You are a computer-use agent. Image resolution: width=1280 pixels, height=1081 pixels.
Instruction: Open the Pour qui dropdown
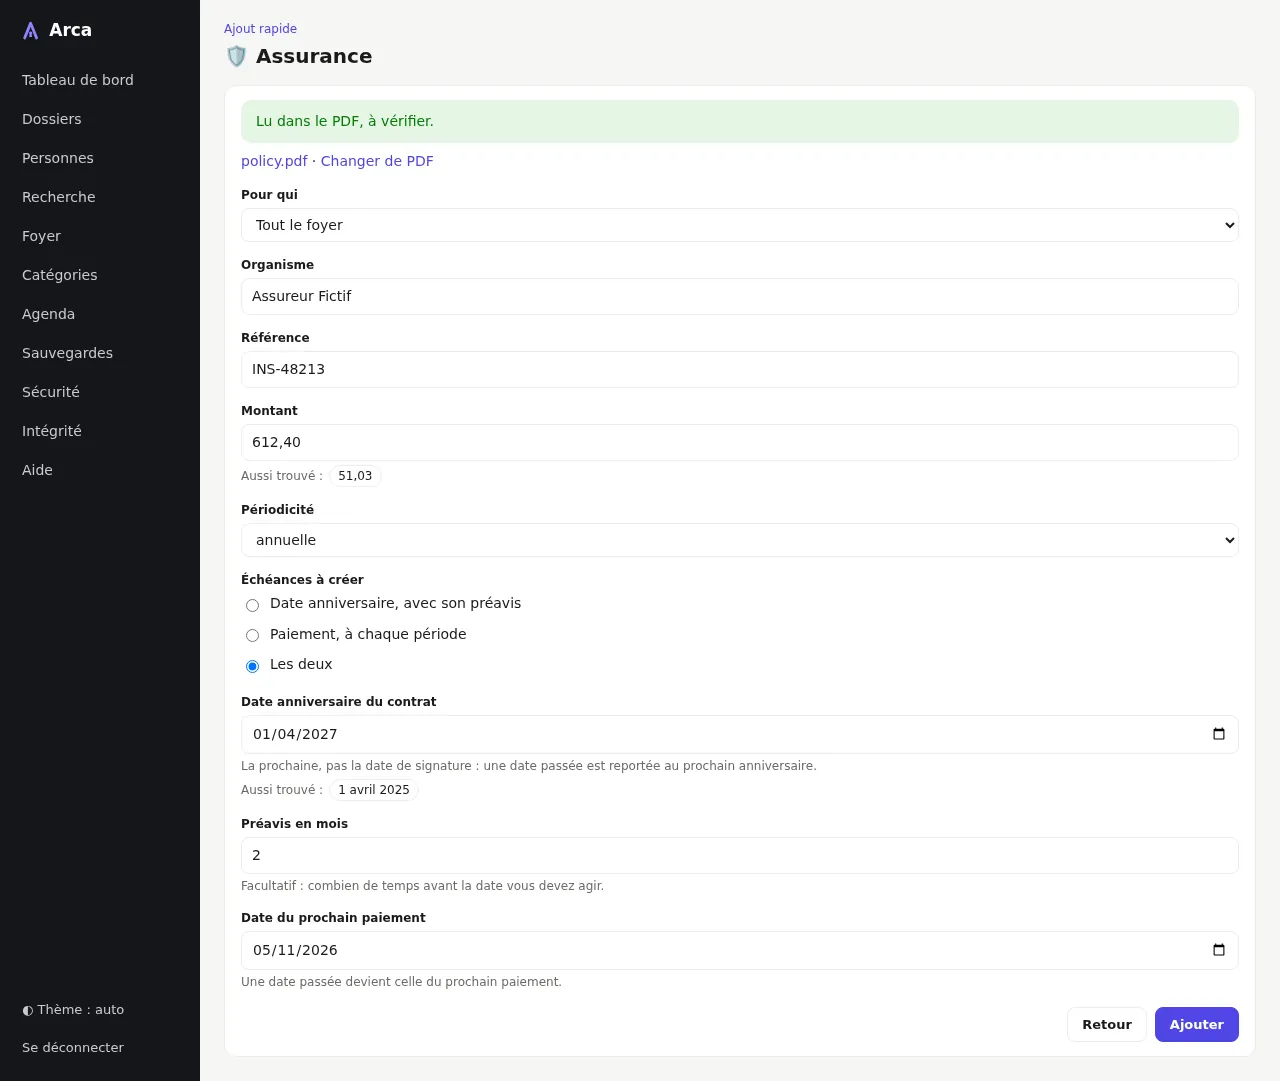[x=740, y=225]
